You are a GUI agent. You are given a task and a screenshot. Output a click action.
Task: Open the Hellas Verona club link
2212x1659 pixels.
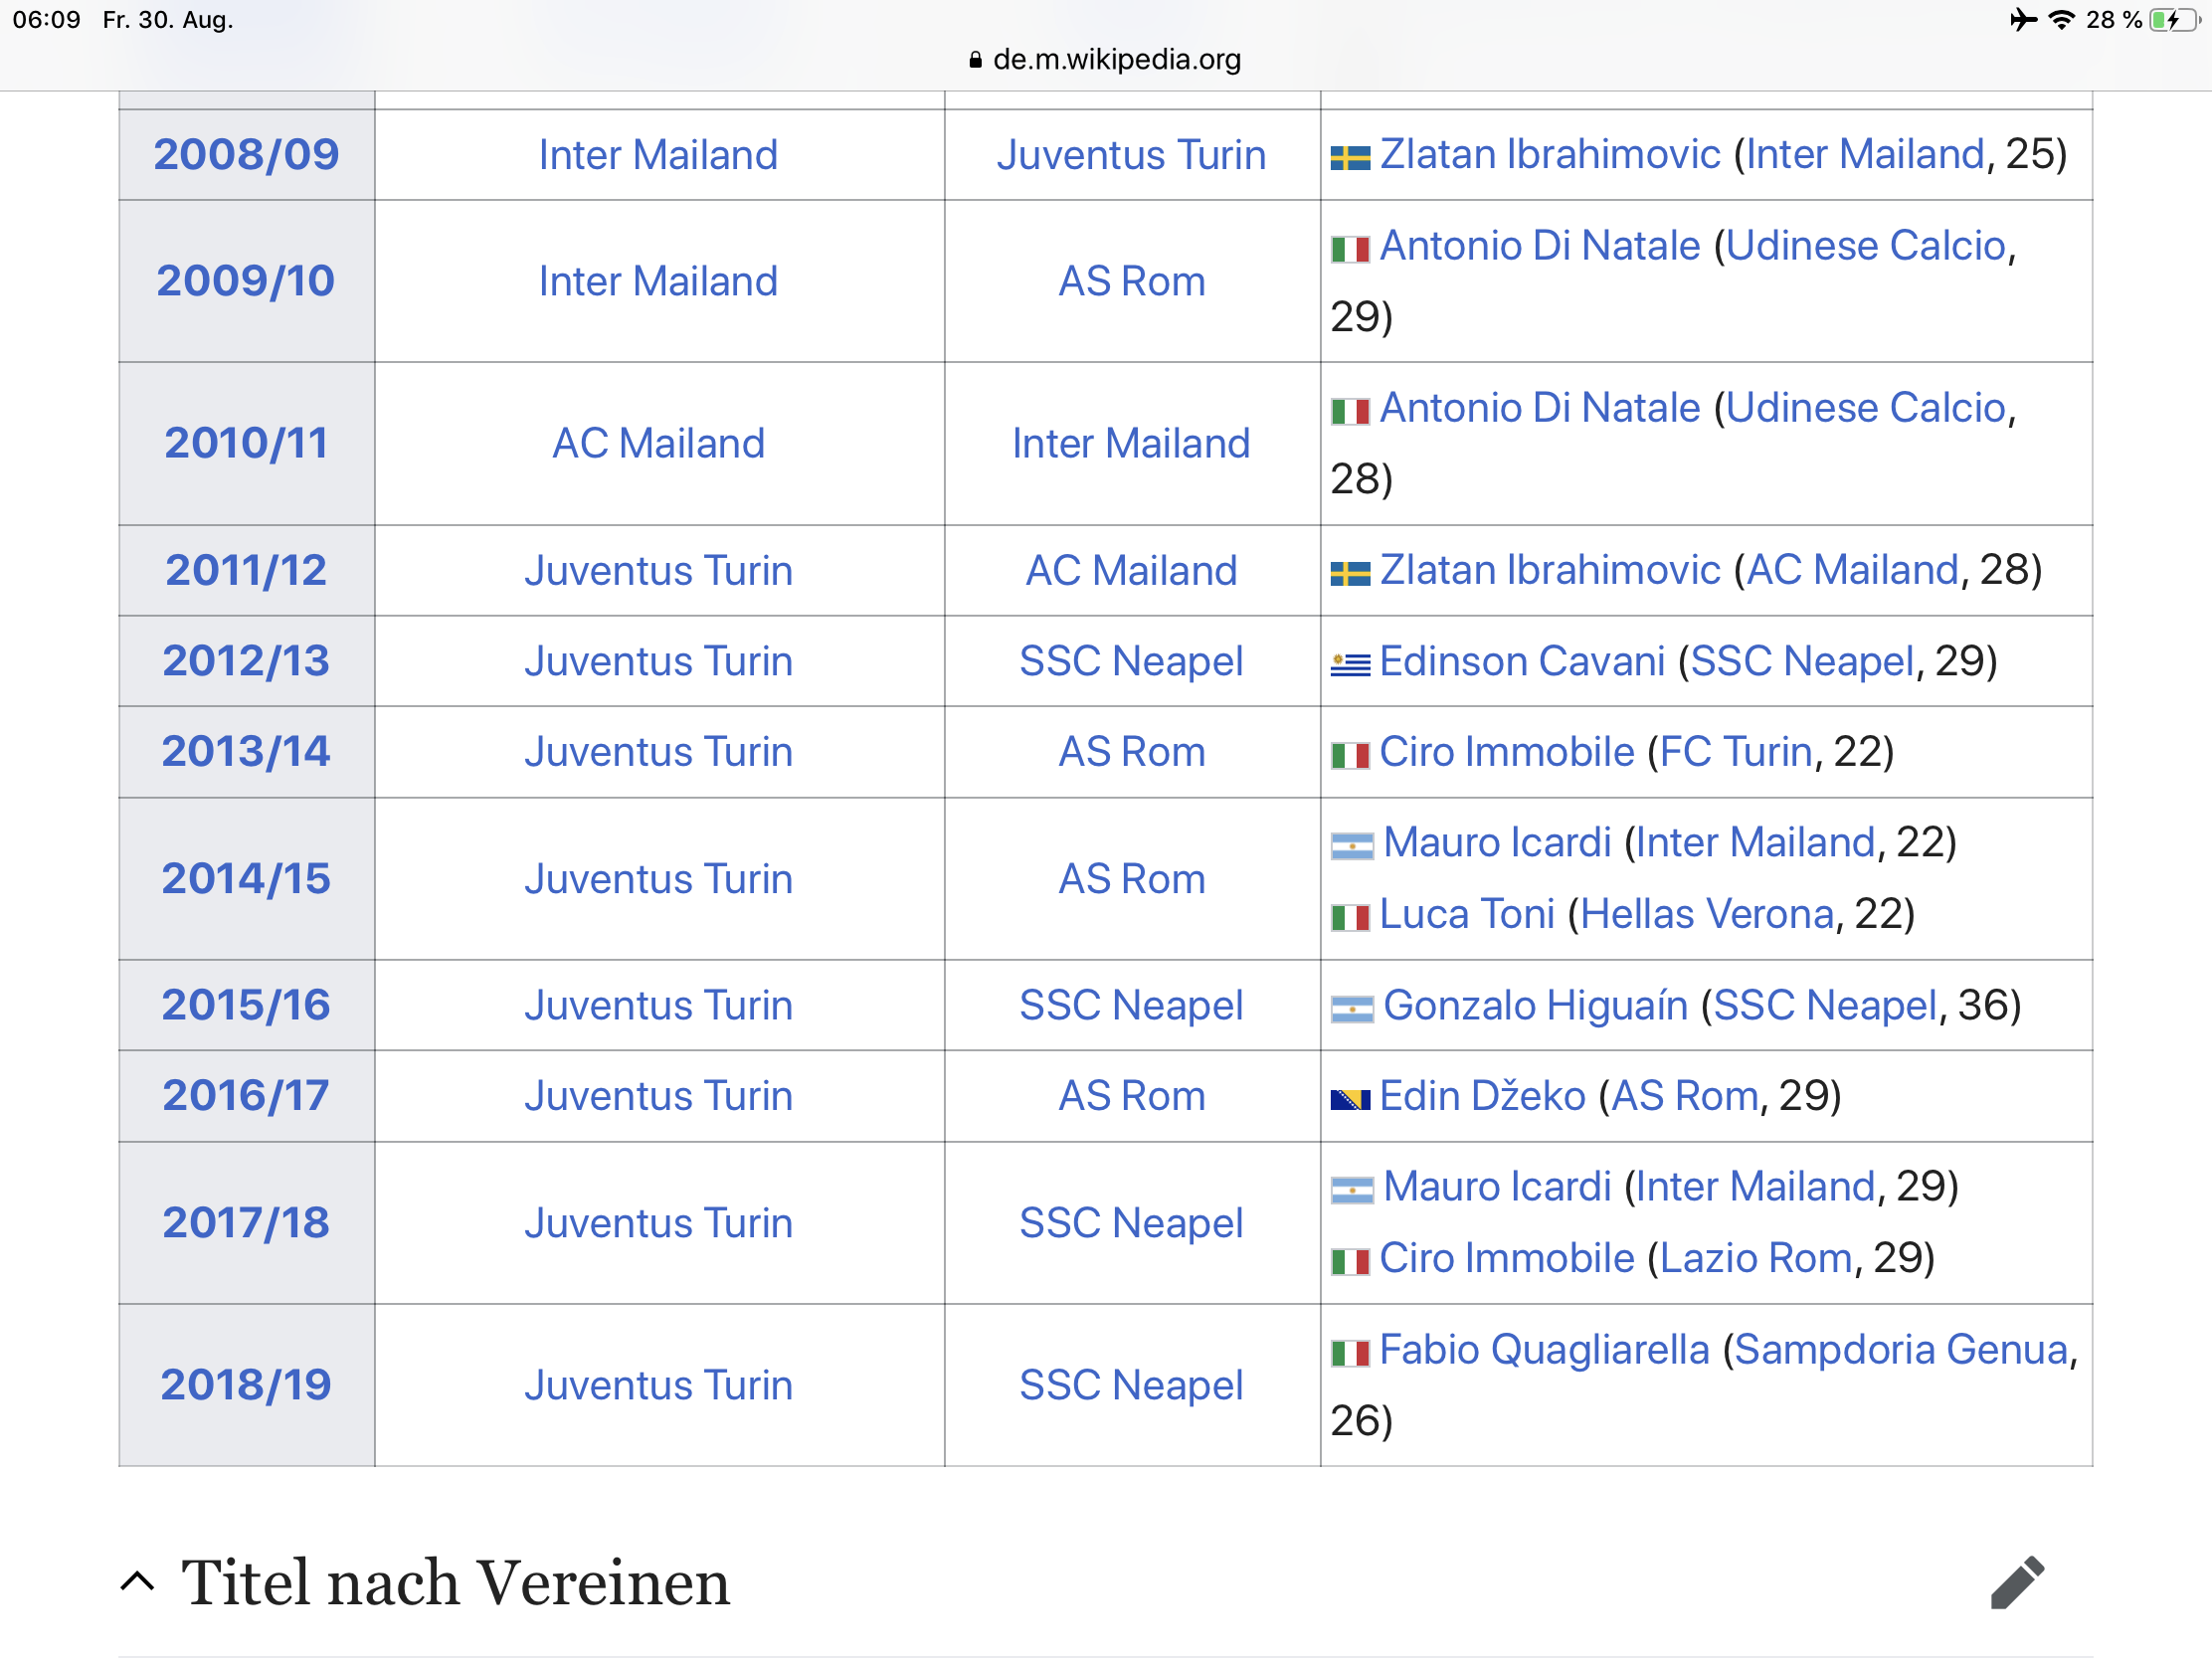point(1707,914)
